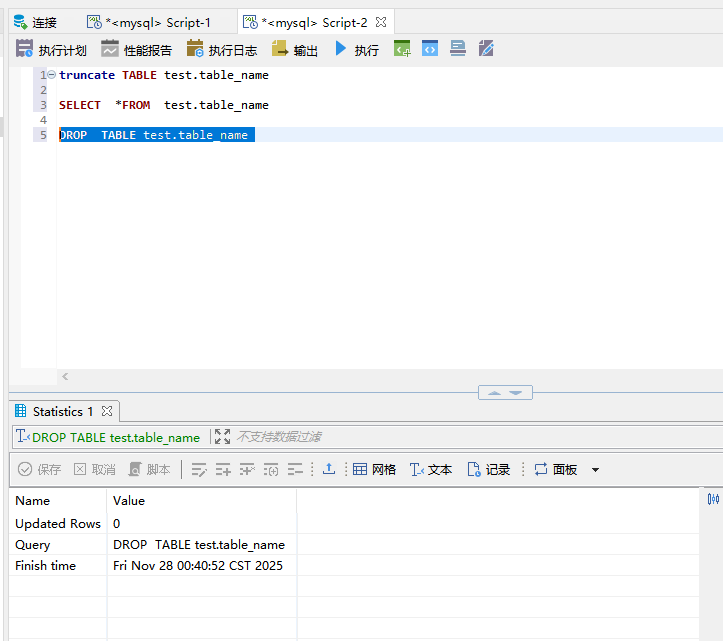Open the 面板 panels dropdown arrow
The width and height of the screenshot is (723, 641).
click(x=596, y=470)
